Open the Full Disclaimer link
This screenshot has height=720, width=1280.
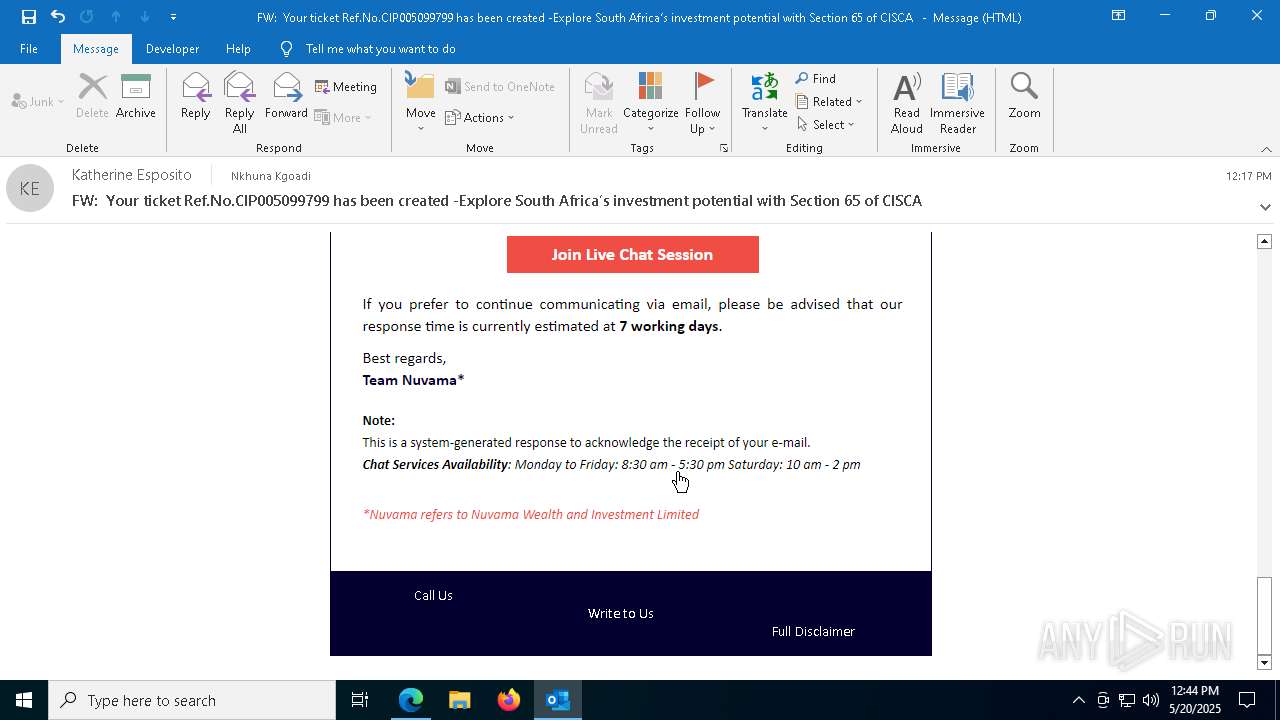pyautogui.click(x=813, y=631)
